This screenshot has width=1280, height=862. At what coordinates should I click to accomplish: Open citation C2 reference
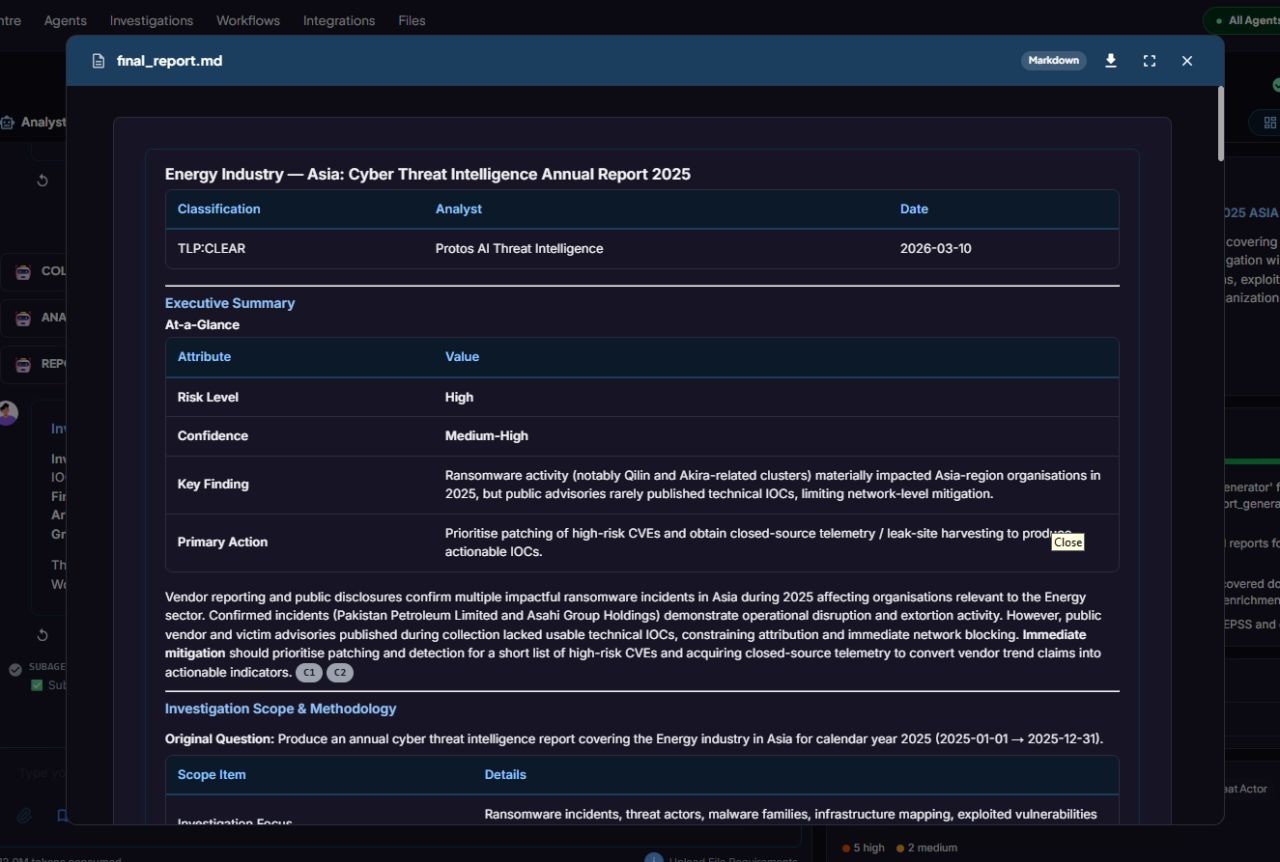coord(340,673)
